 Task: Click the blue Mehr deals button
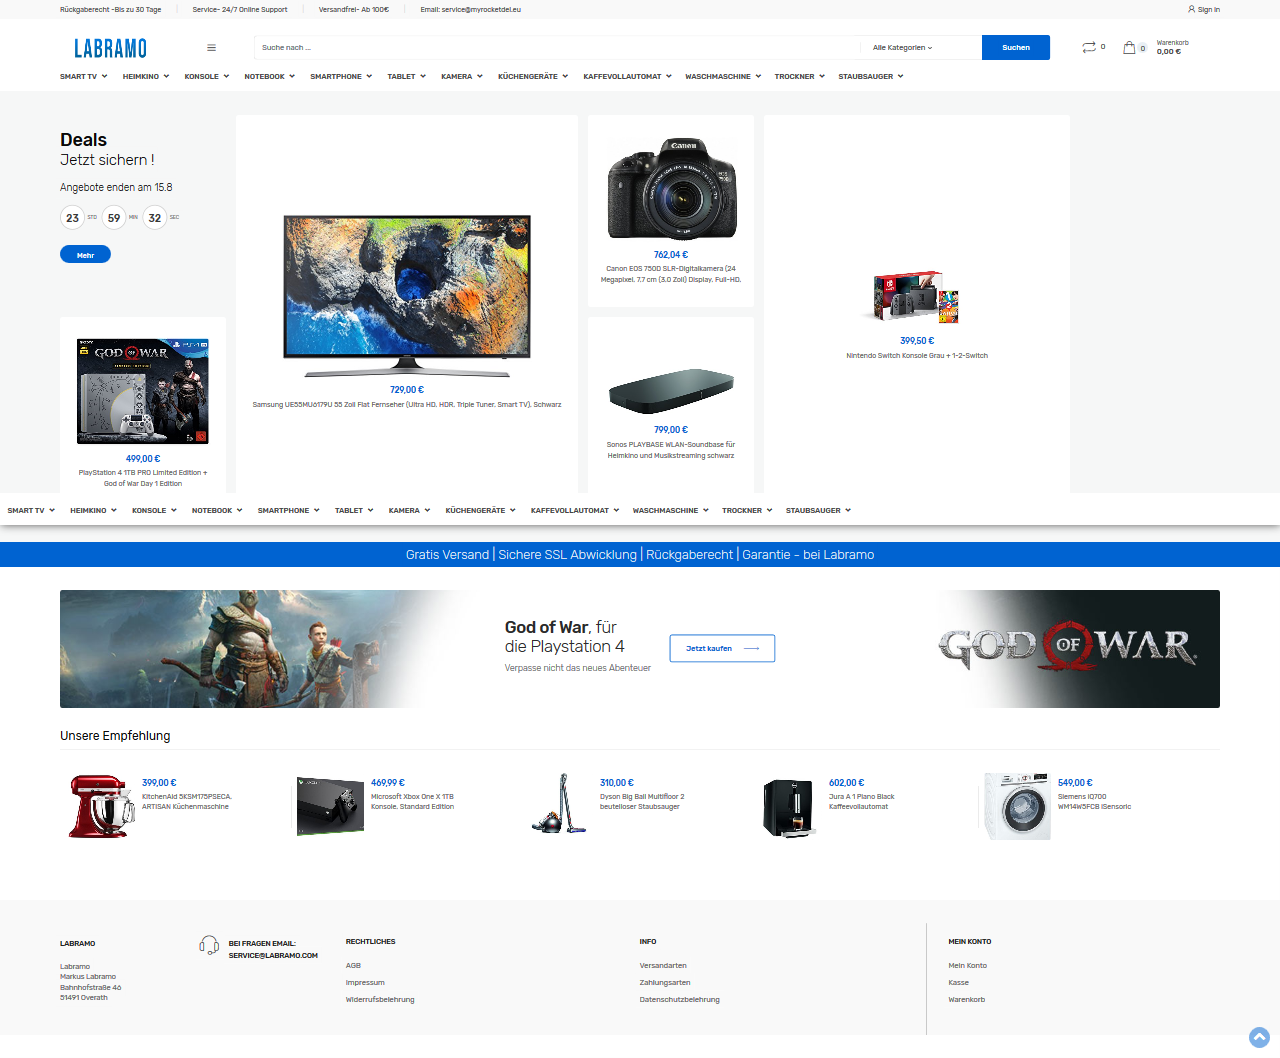click(85, 255)
